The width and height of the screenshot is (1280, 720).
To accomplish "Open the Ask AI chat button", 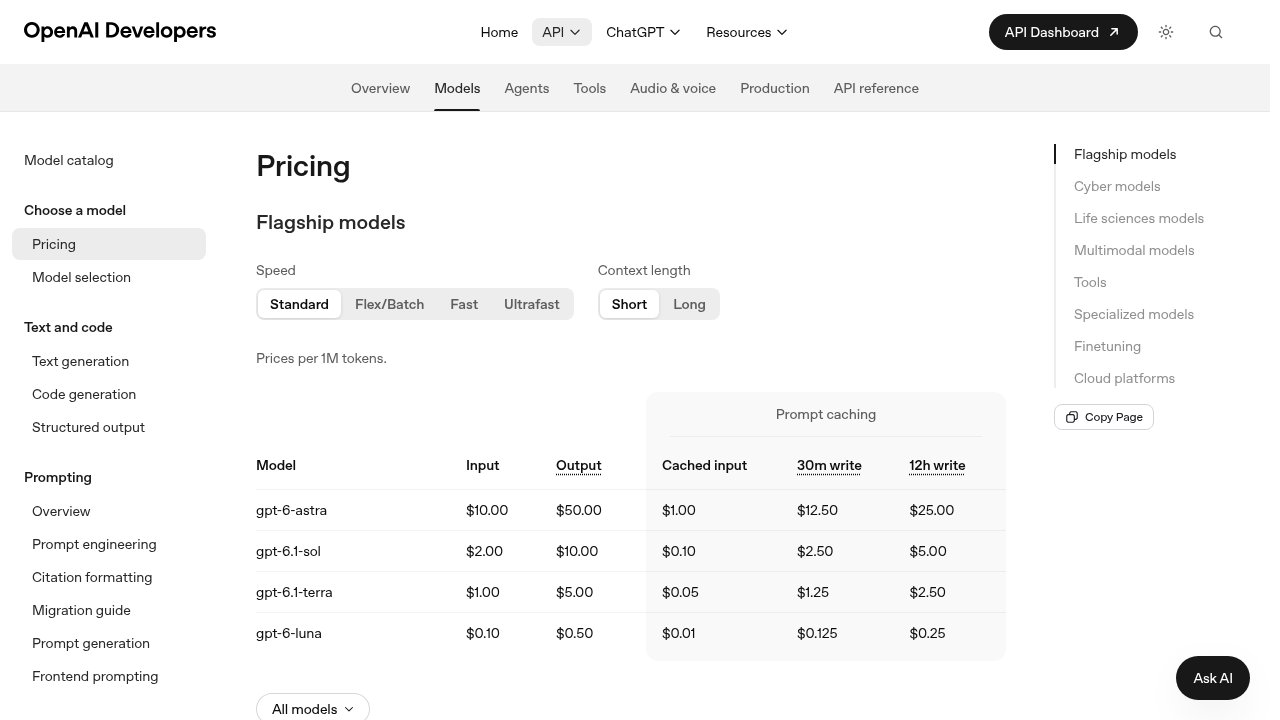I will (1213, 678).
